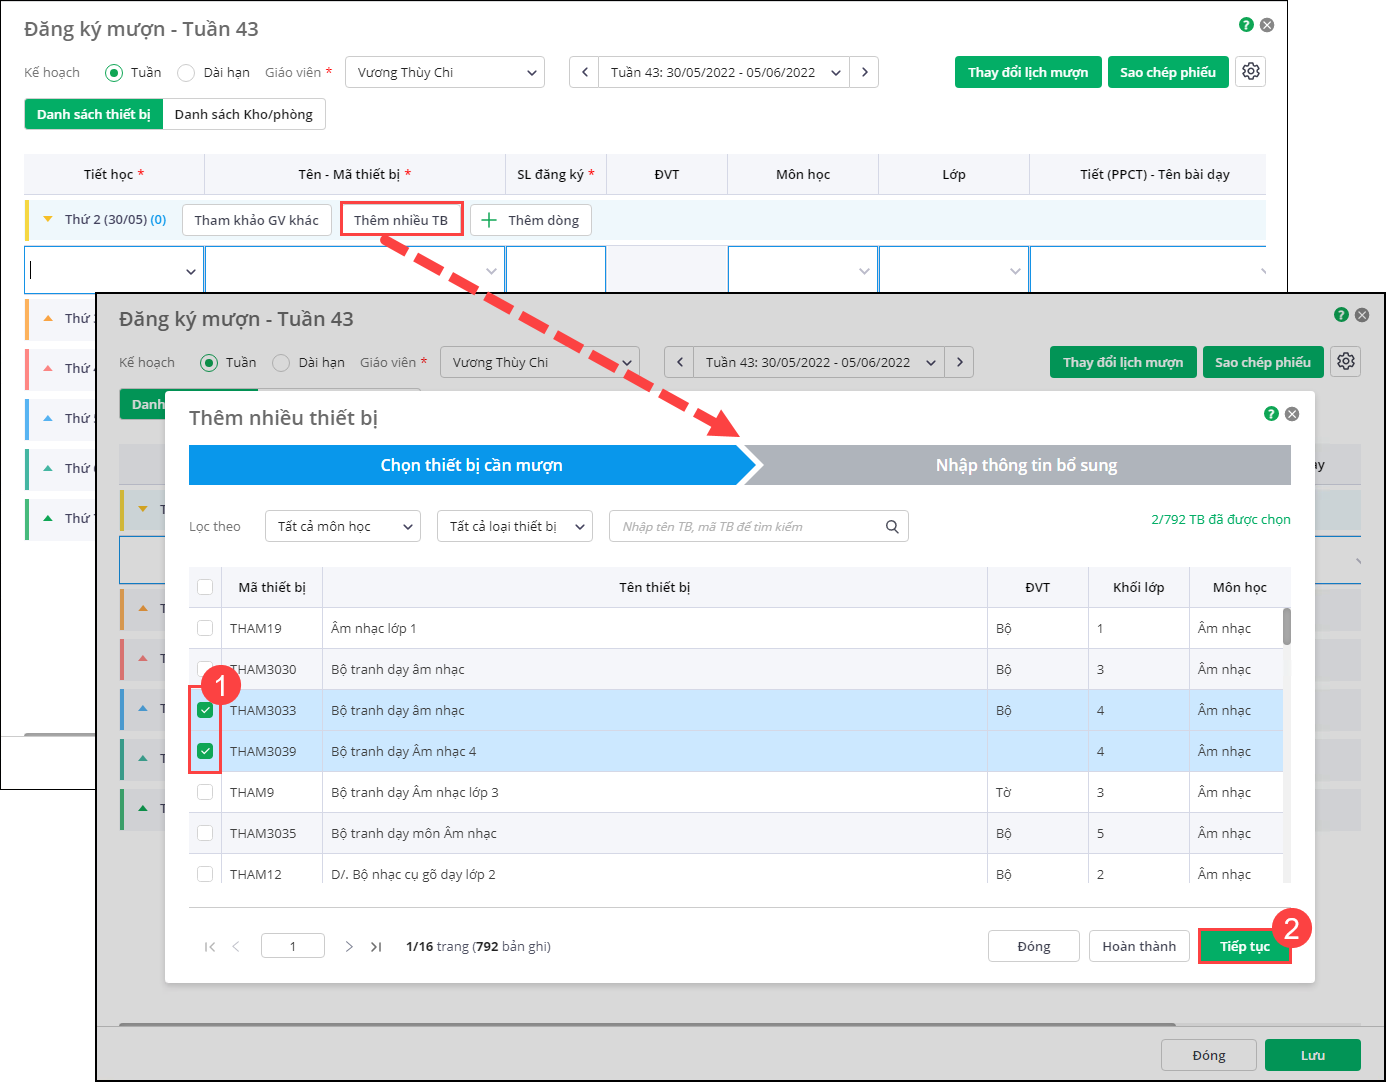This screenshot has height=1082, width=1386.
Task: Close the Thêm nhiều thiết bị dialog
Action: pos(1292,414)
